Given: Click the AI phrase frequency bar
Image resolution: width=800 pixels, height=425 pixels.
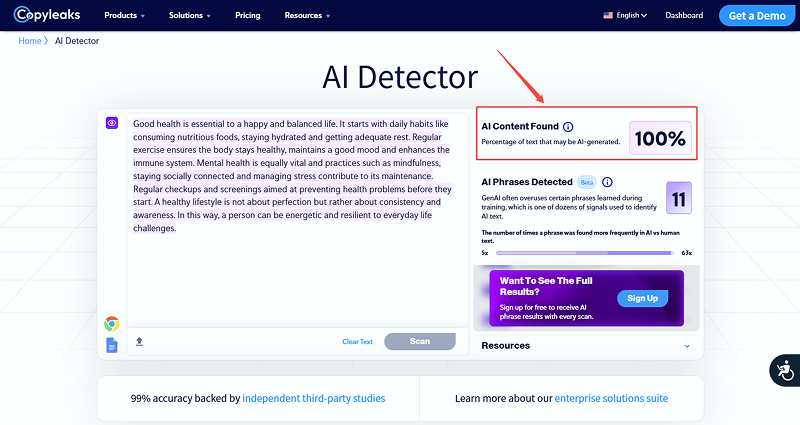Looking at the screenshot, I should tap(586, 253).
